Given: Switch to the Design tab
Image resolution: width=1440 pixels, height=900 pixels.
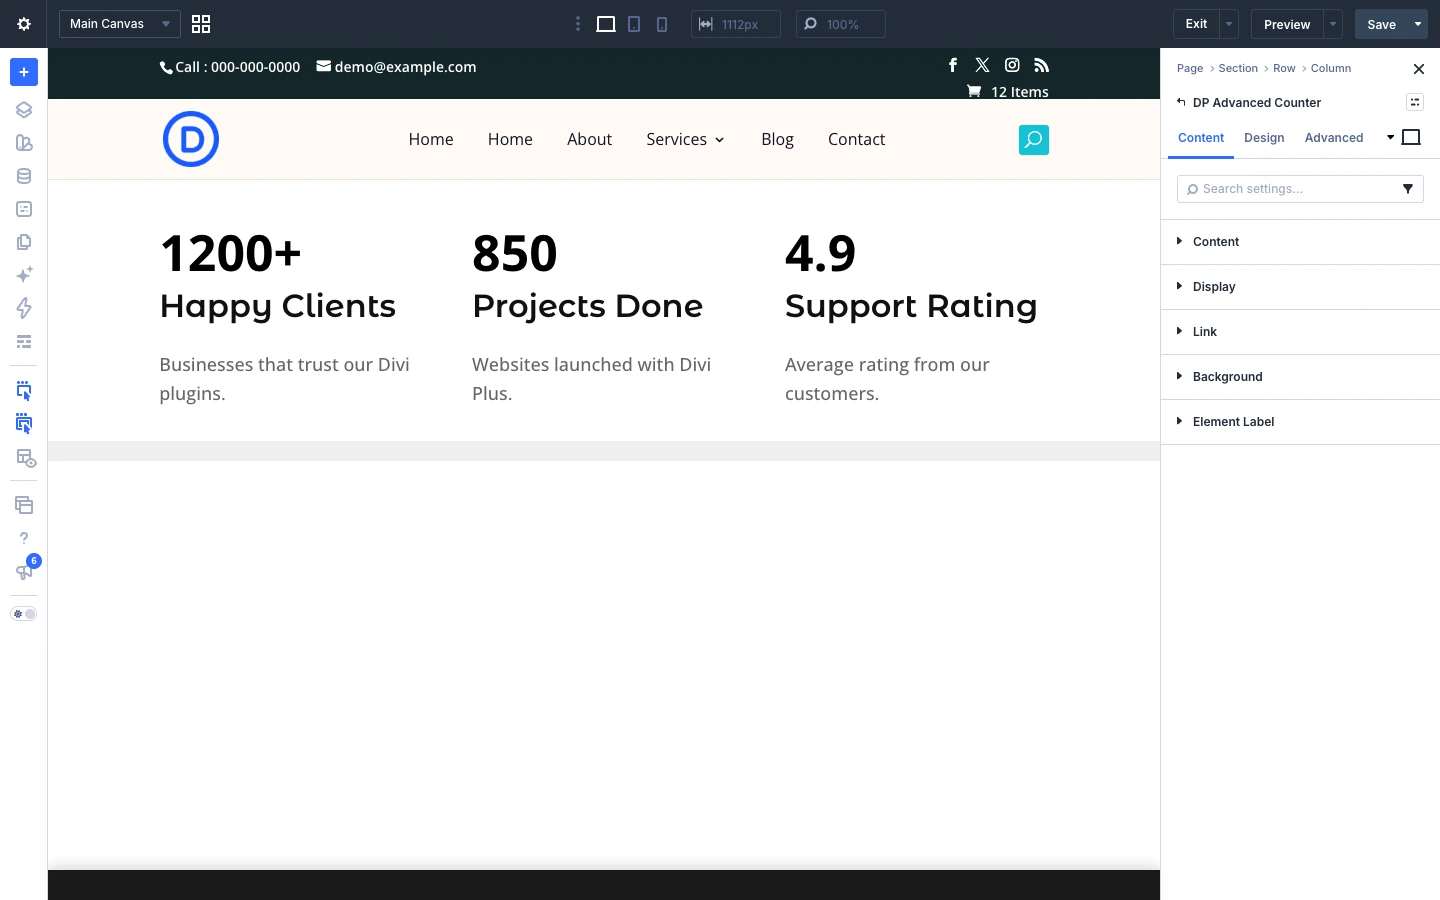Looking at the screenshot, I should [x=1264, y=138].
